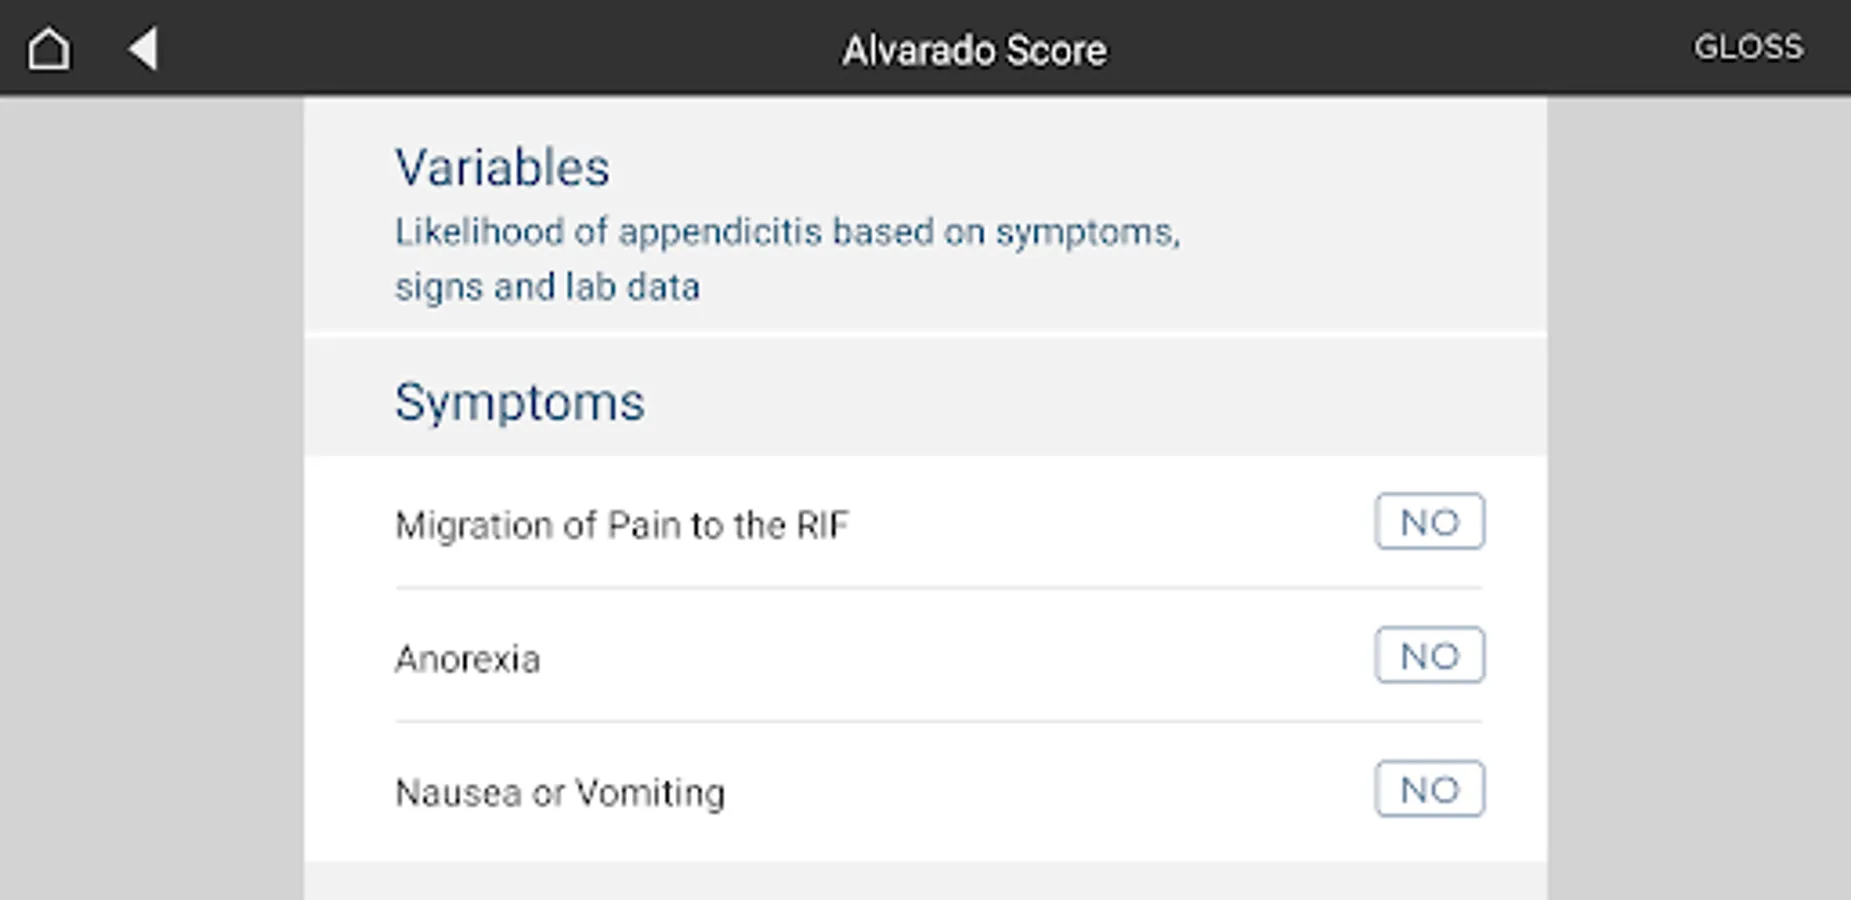Viewport: 1851px width, 900px height.
Task: Click the gray margin right of the form
Action: coord(1698,500)
